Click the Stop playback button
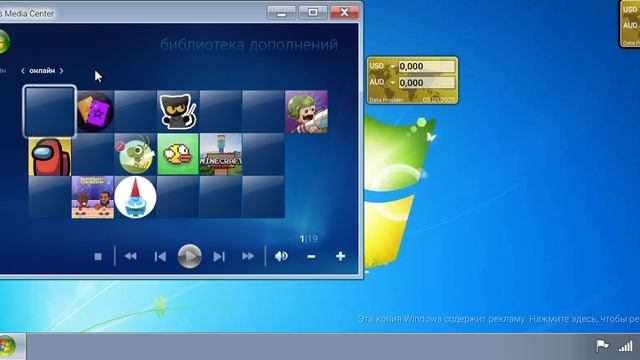Image resolution: width=640 pixels, height=360 pixels. (98, 256)
